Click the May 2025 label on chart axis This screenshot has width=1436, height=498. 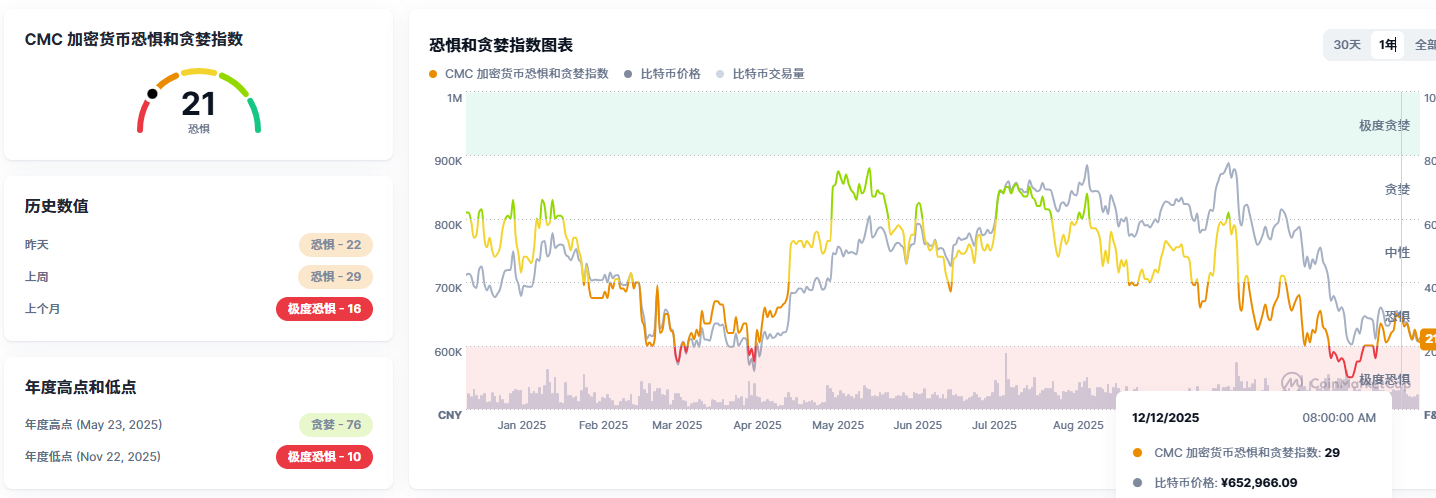pos(837,425)
